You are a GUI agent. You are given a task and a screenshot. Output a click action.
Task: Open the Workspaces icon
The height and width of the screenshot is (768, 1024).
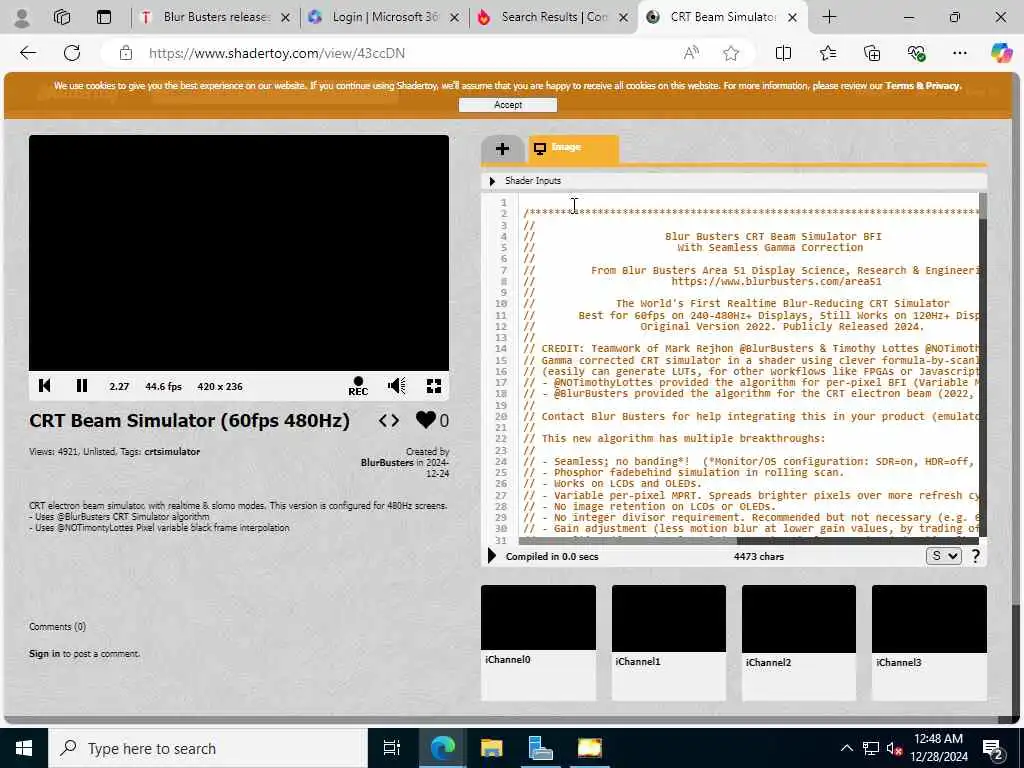62,18
